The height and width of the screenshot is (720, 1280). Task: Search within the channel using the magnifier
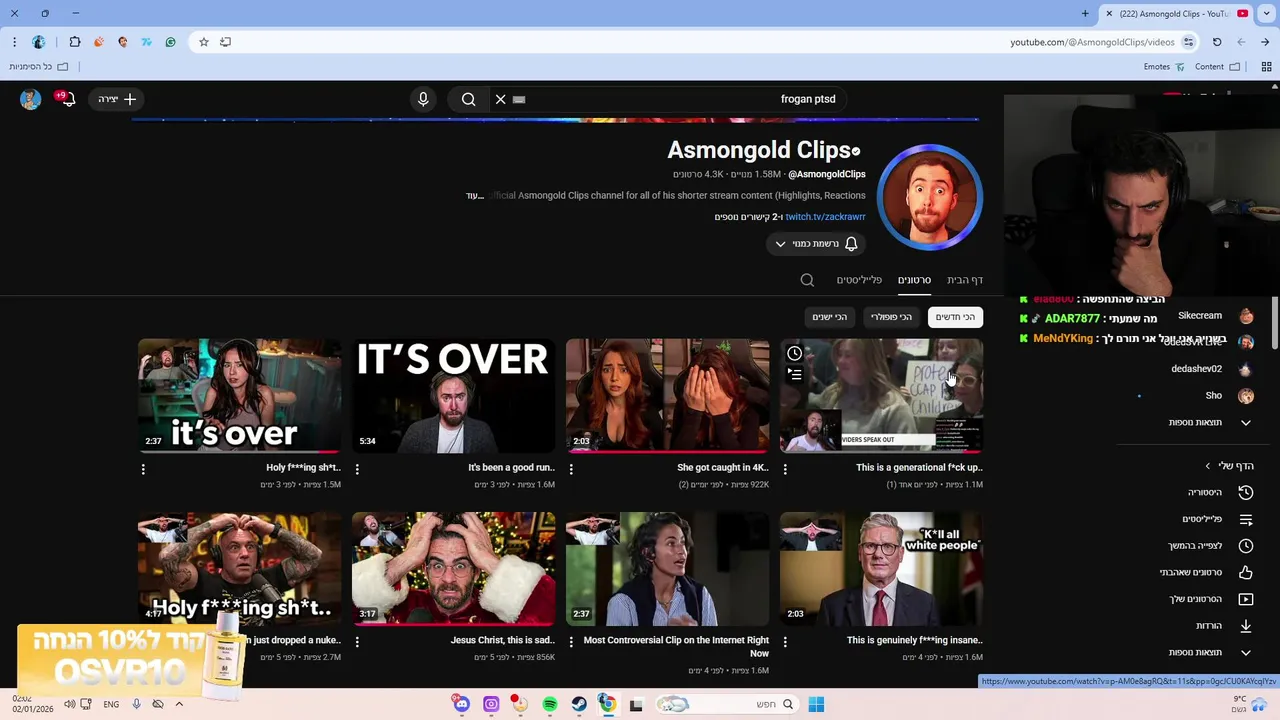point(807,280)
